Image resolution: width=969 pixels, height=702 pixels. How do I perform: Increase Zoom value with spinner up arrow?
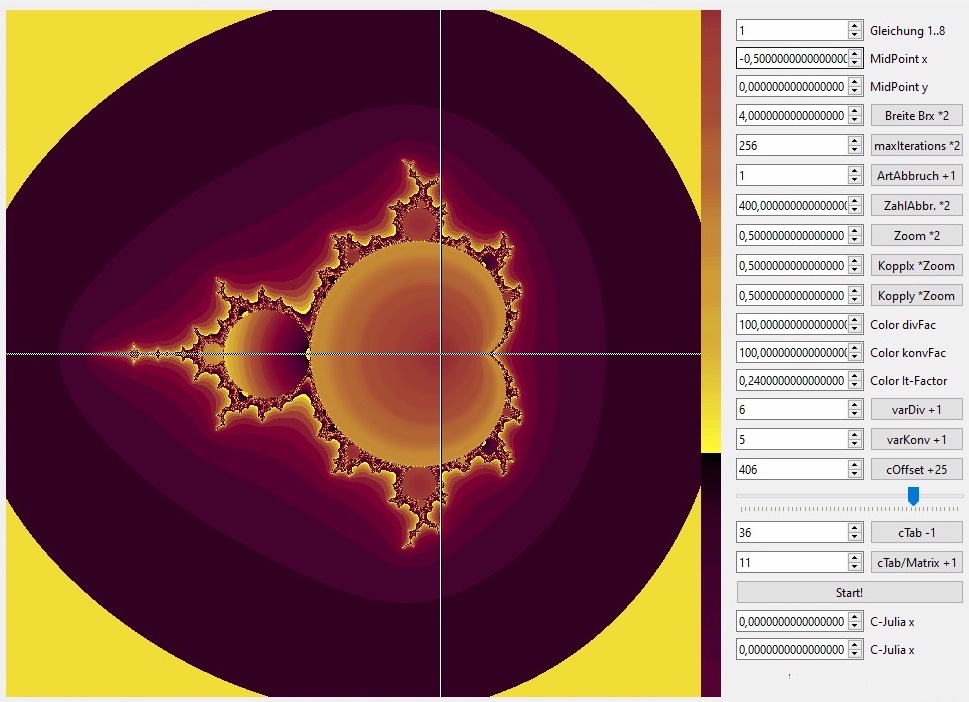[855, 230]
